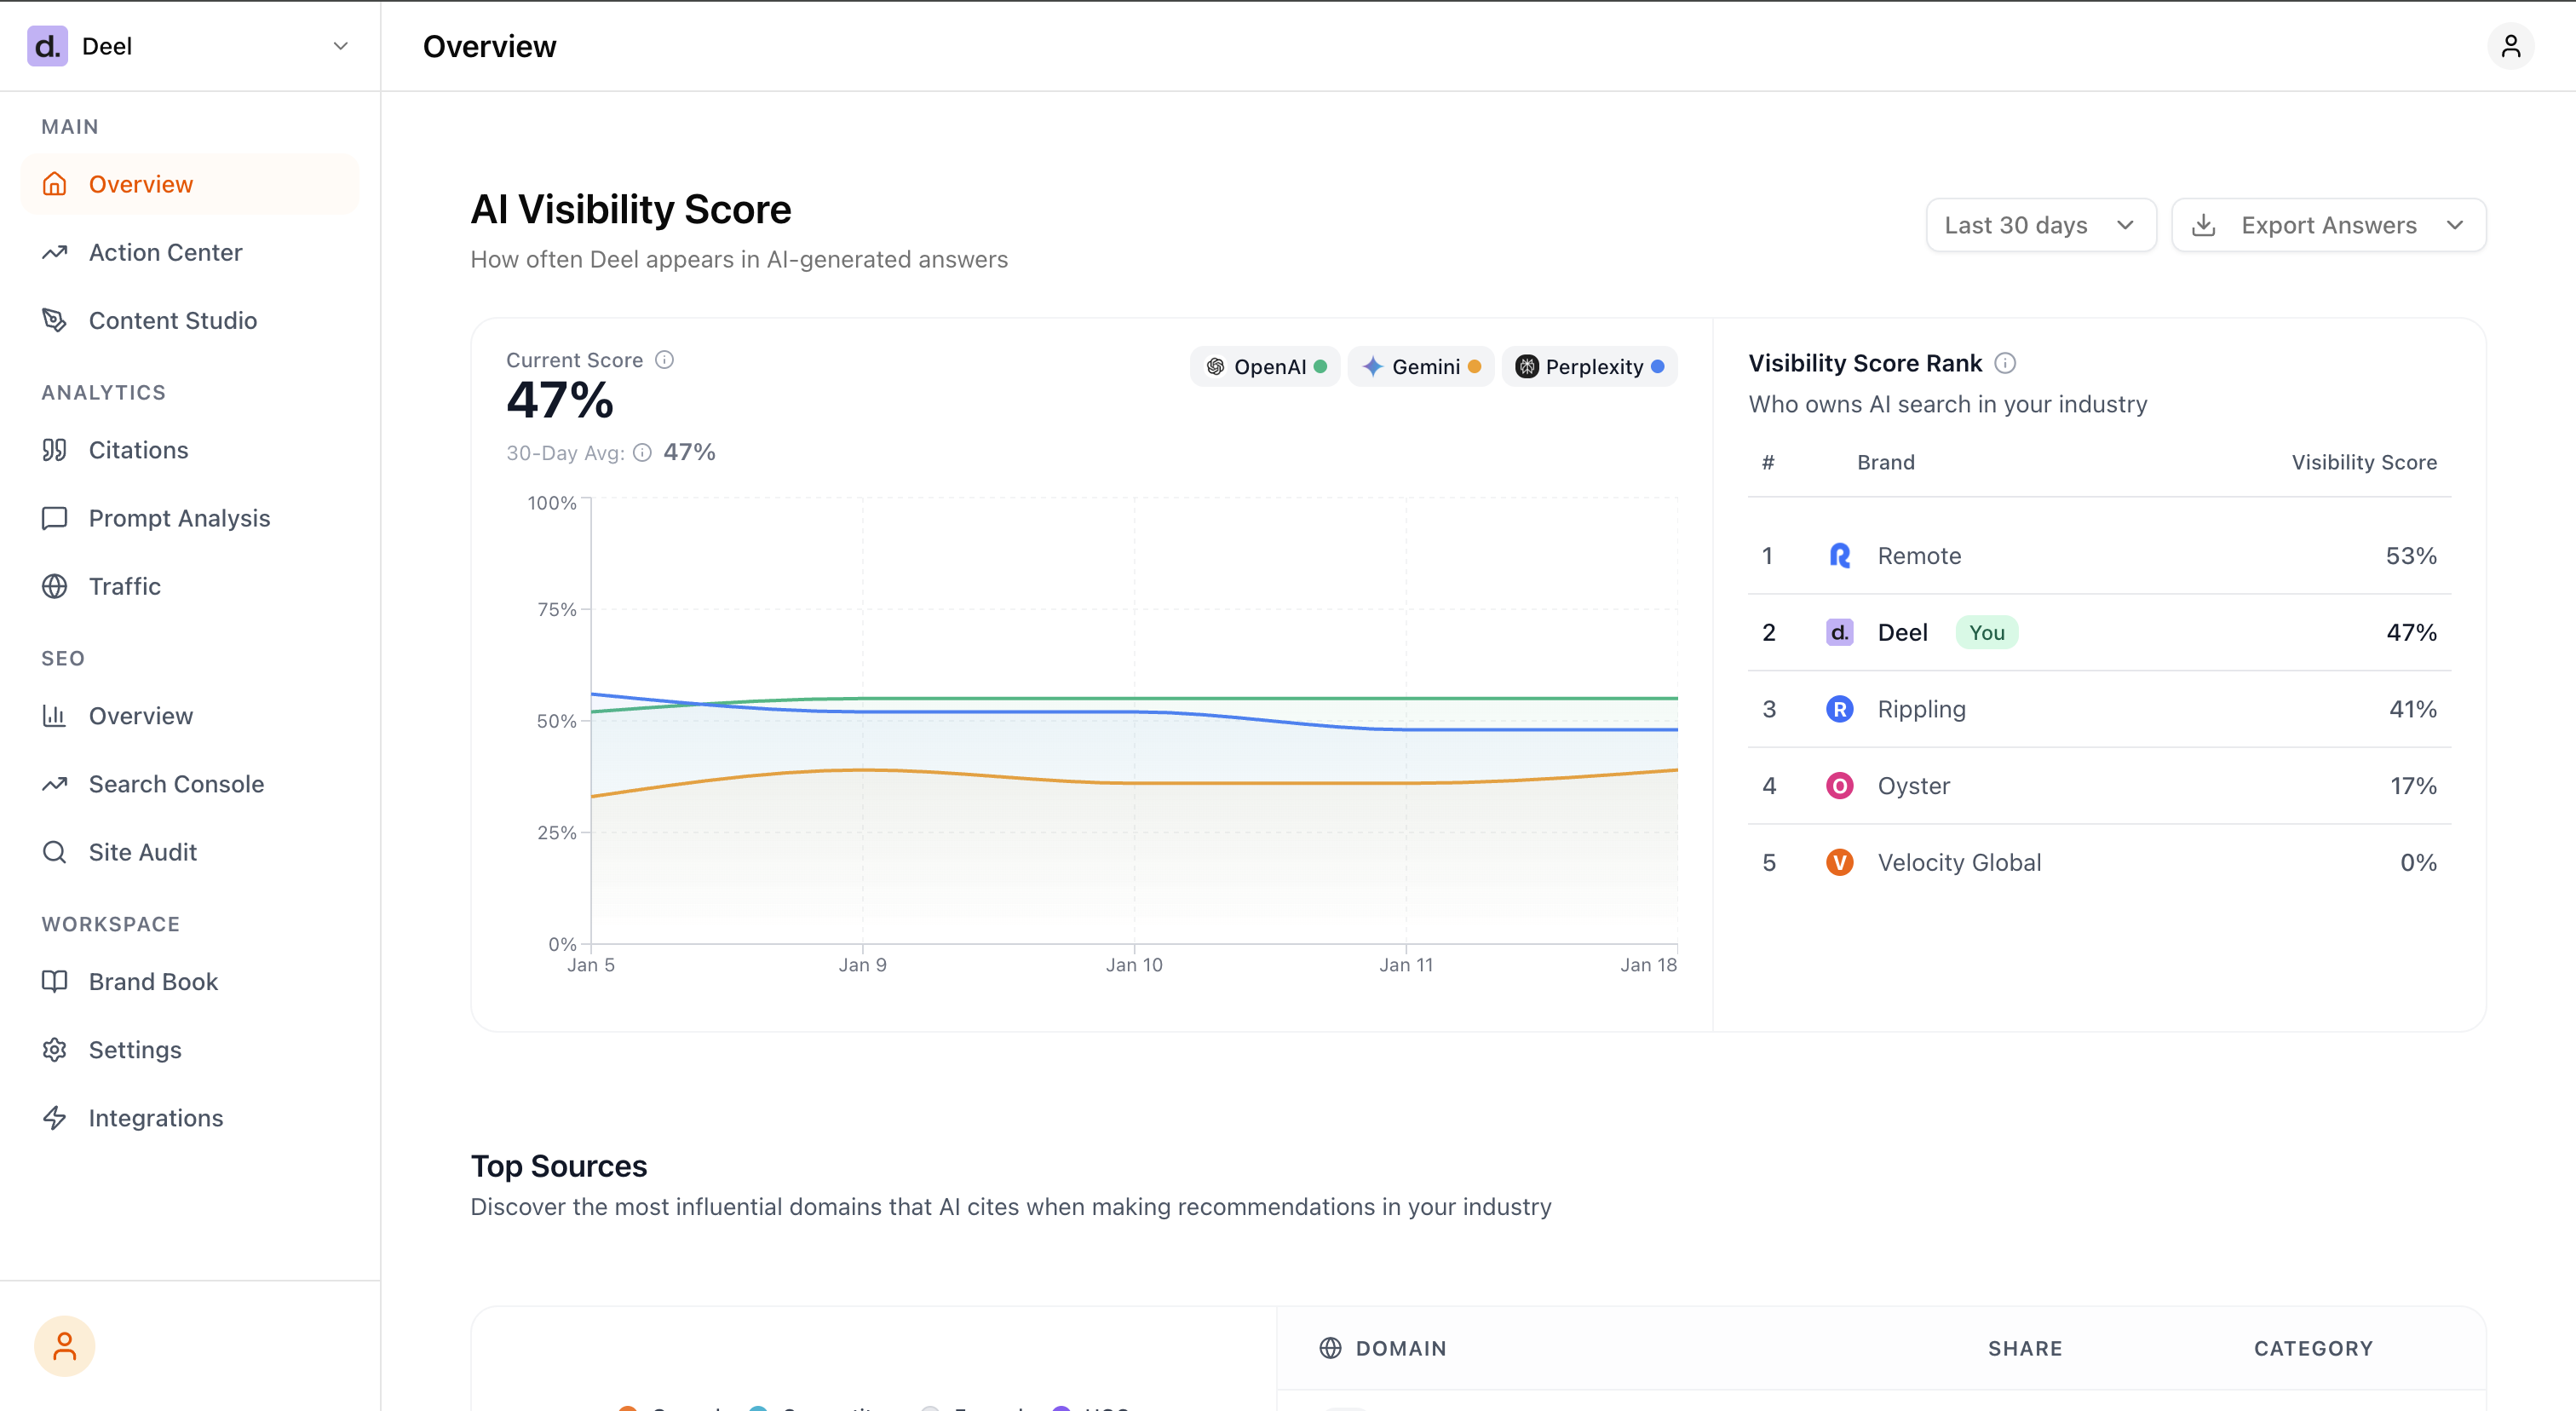Open Search Console under SEO
The width and height of the screenshot is (2576, 1411).
176,784
